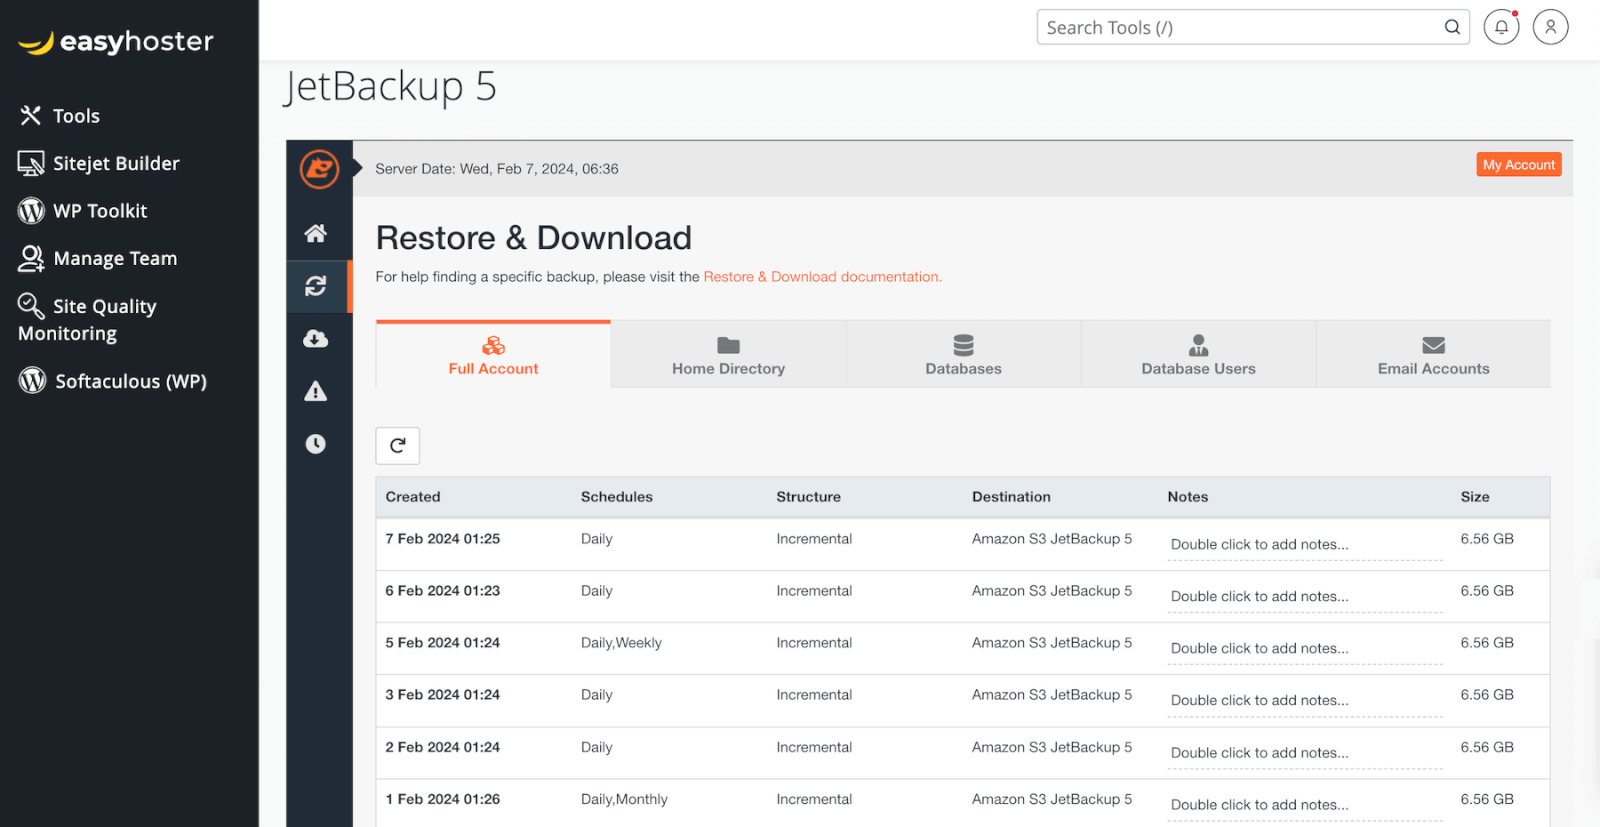1600x827 pixels.
Task: Sort by Structure column
Action: pos(809,497)
